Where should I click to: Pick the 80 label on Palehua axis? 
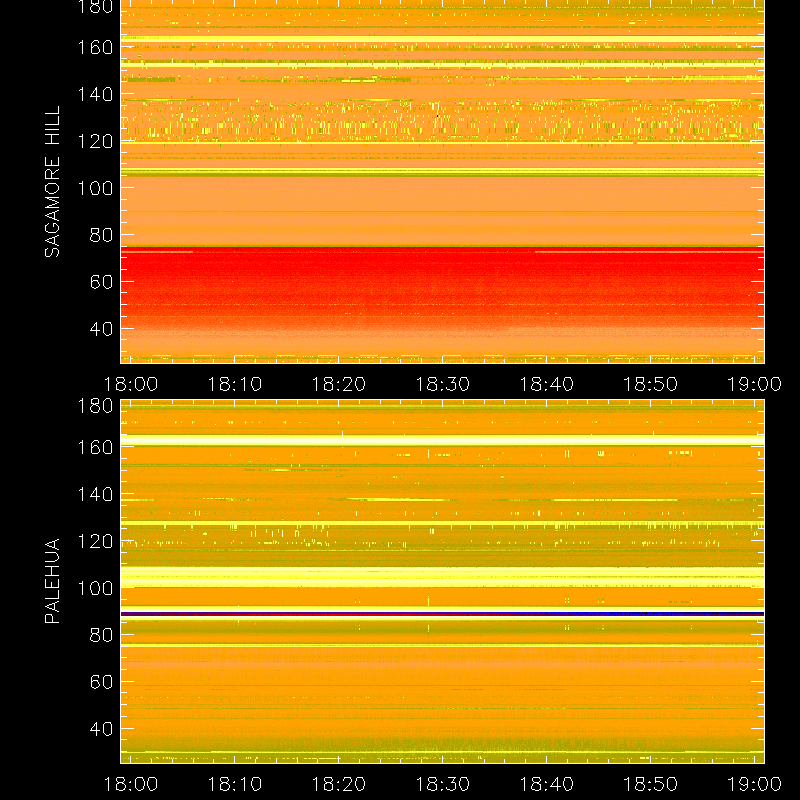coord(101,635)
